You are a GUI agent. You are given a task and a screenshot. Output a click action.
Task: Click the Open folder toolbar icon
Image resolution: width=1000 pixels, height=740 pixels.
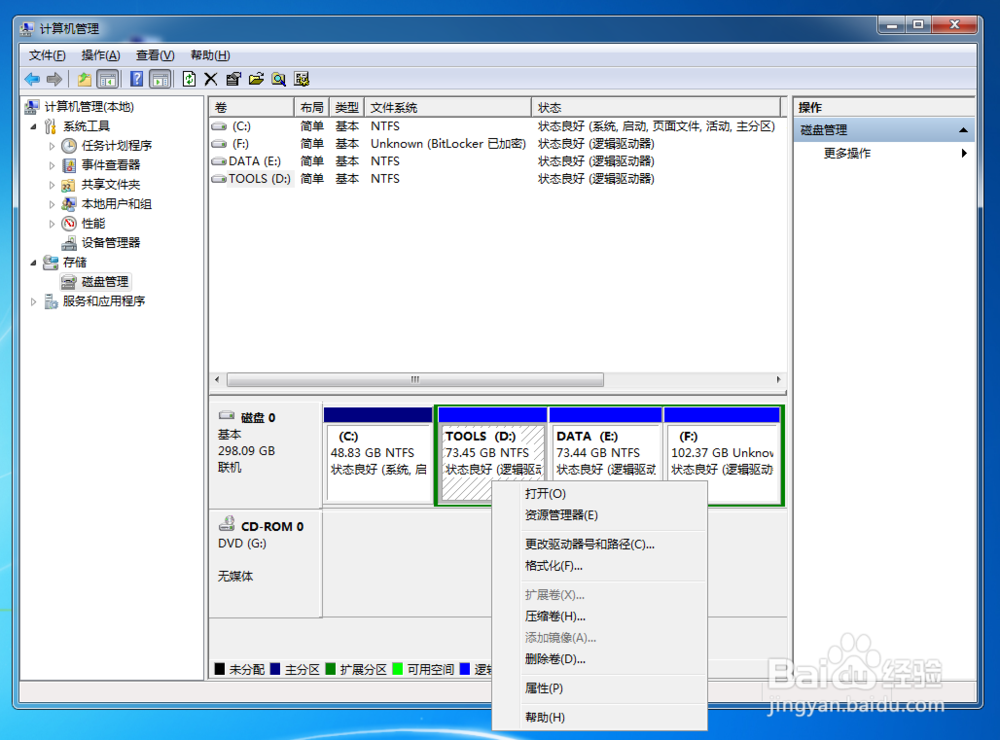pos(256,79)
